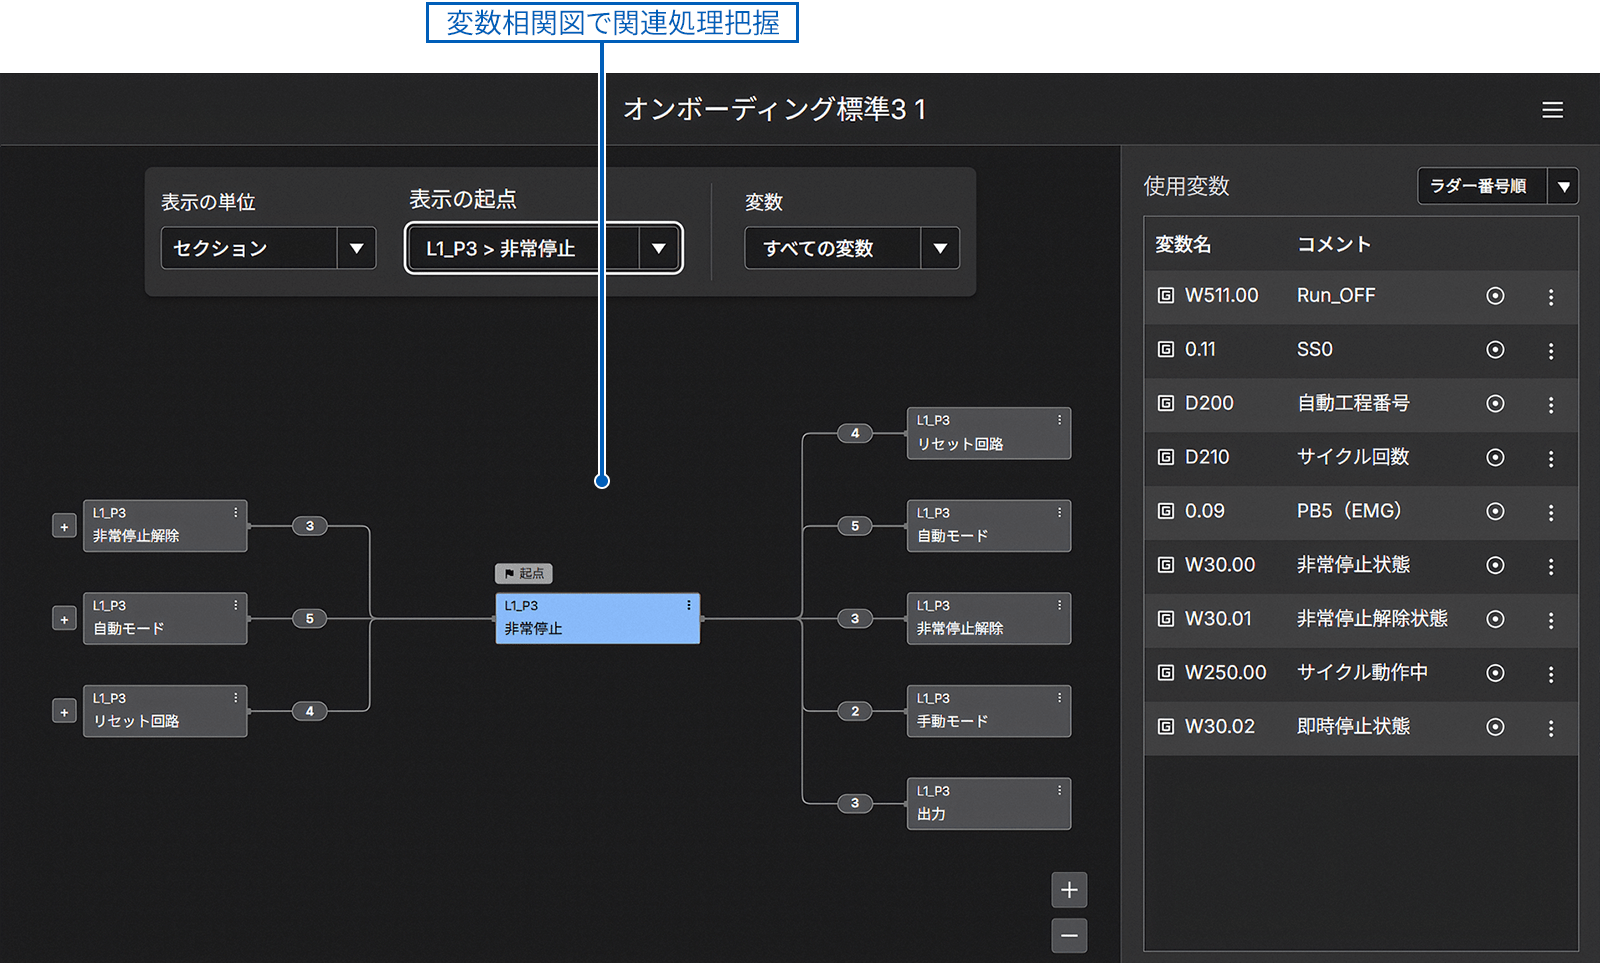Click the 5 badge next to left 自動モード
This screenshot has width=1600, height=963.
pyautogui.click(x=310, y=619)
